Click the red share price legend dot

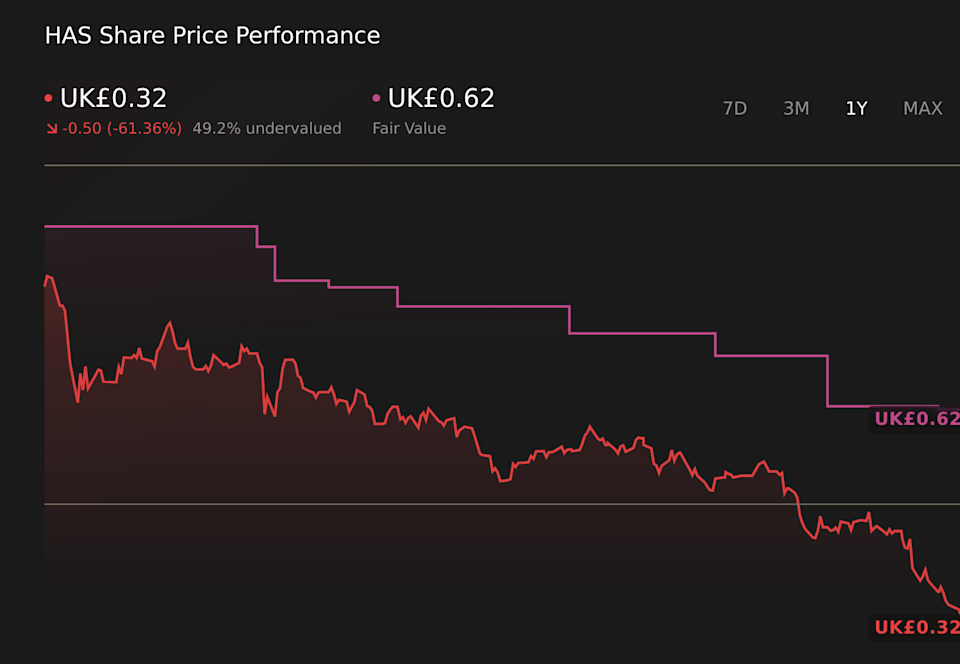point(49,99)
